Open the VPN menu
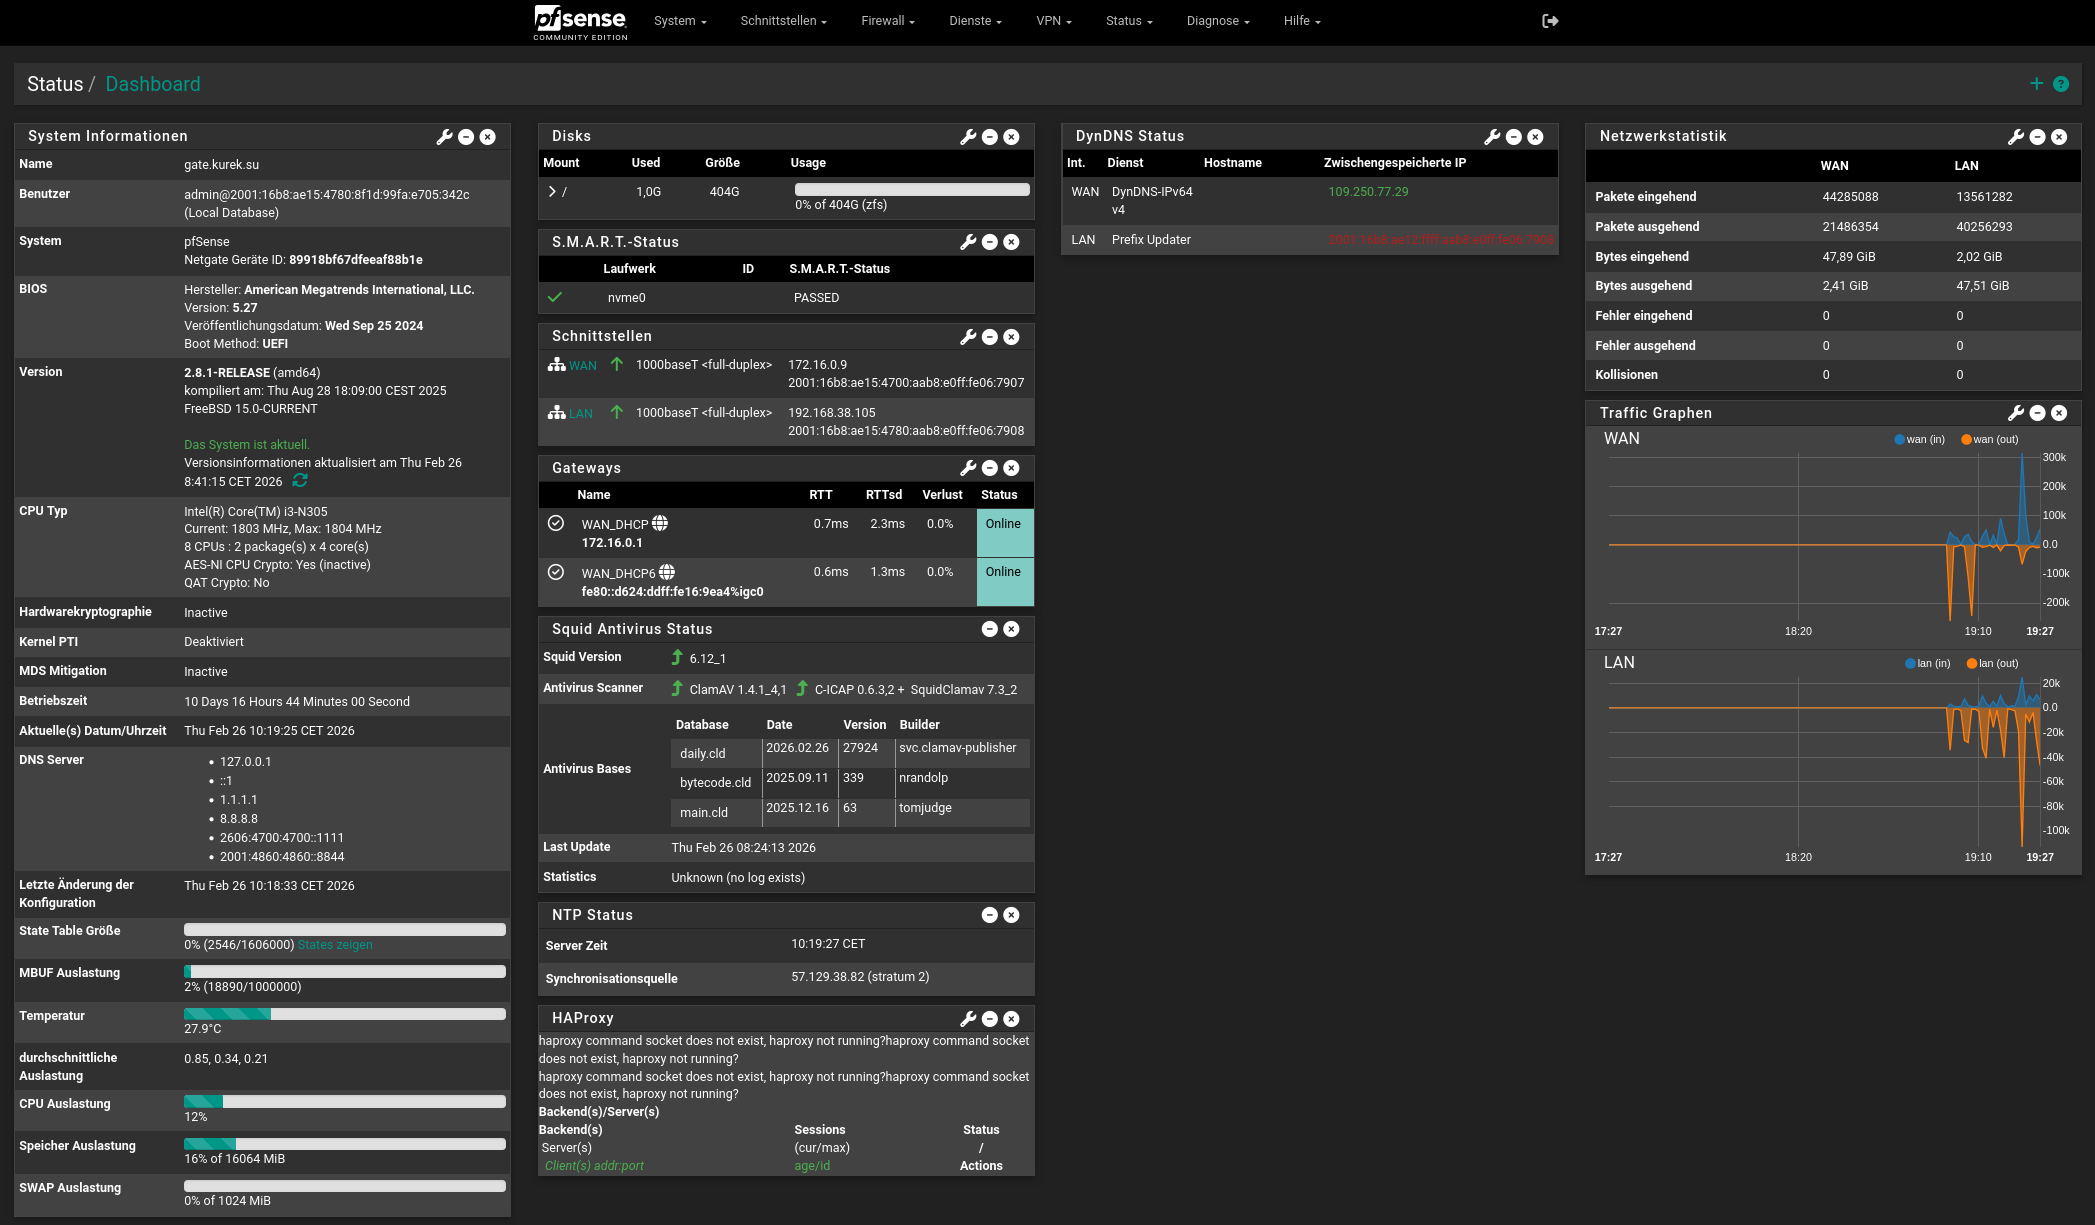This screenshot has width=2095, height=1225. (x=1053, y=21)
